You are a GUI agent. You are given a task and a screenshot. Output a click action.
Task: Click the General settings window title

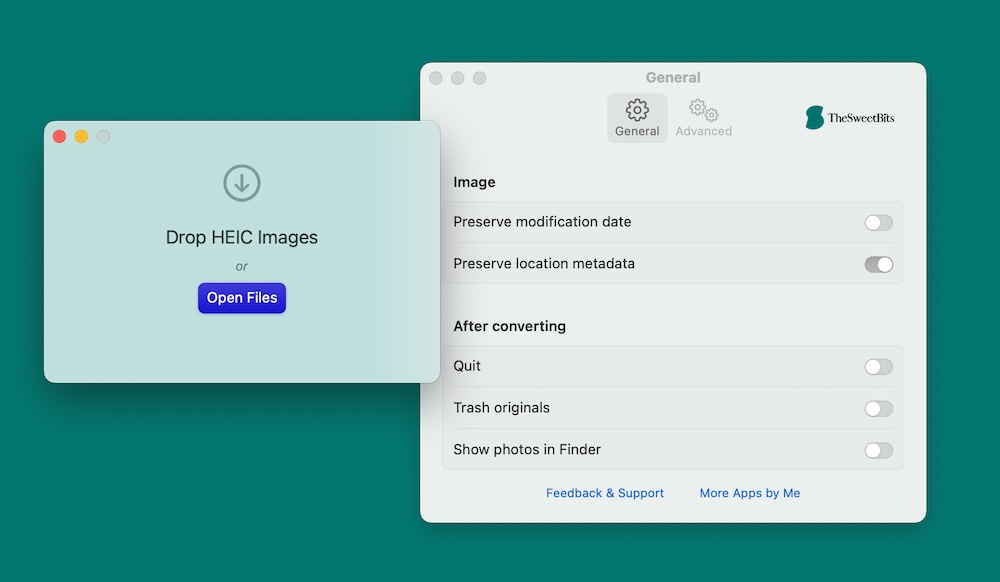pyautogui.click(x=673, y=78)
